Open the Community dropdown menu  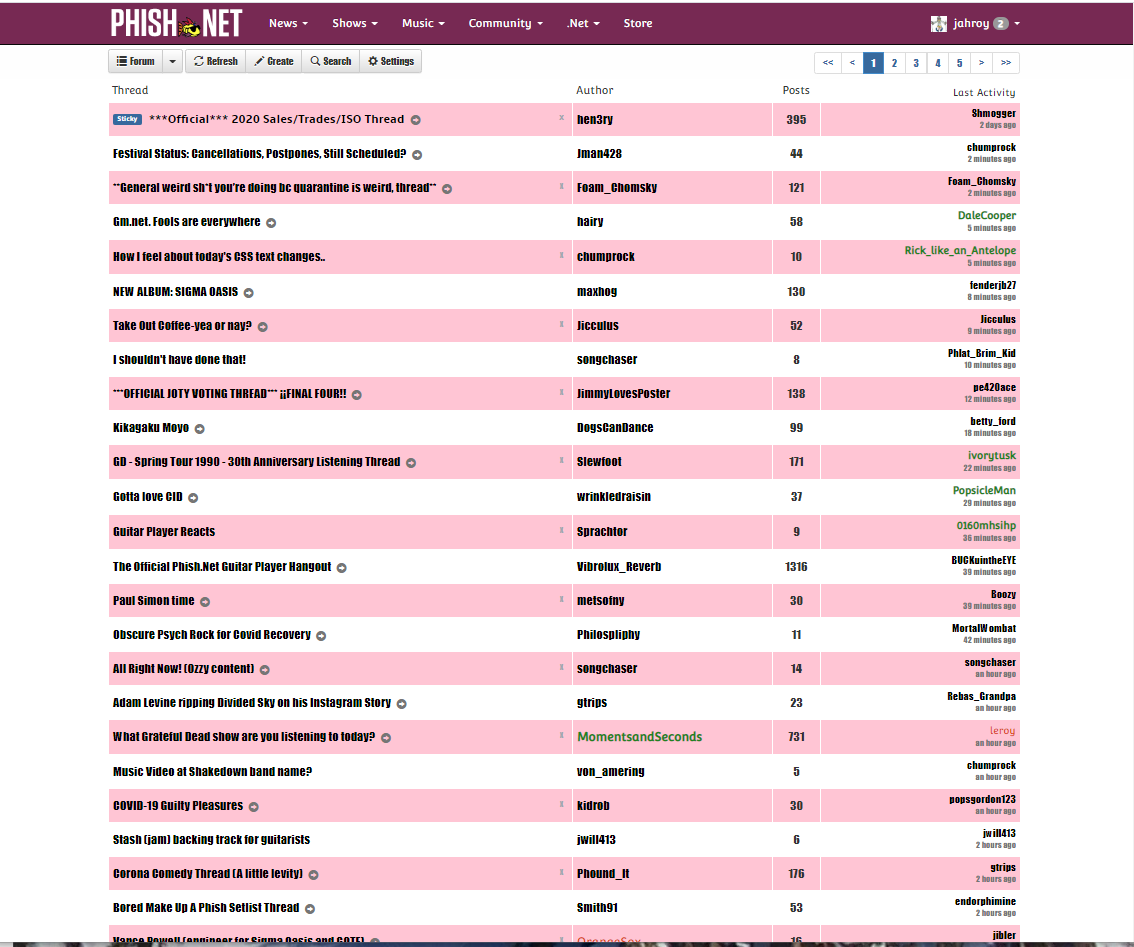(505, 23)
